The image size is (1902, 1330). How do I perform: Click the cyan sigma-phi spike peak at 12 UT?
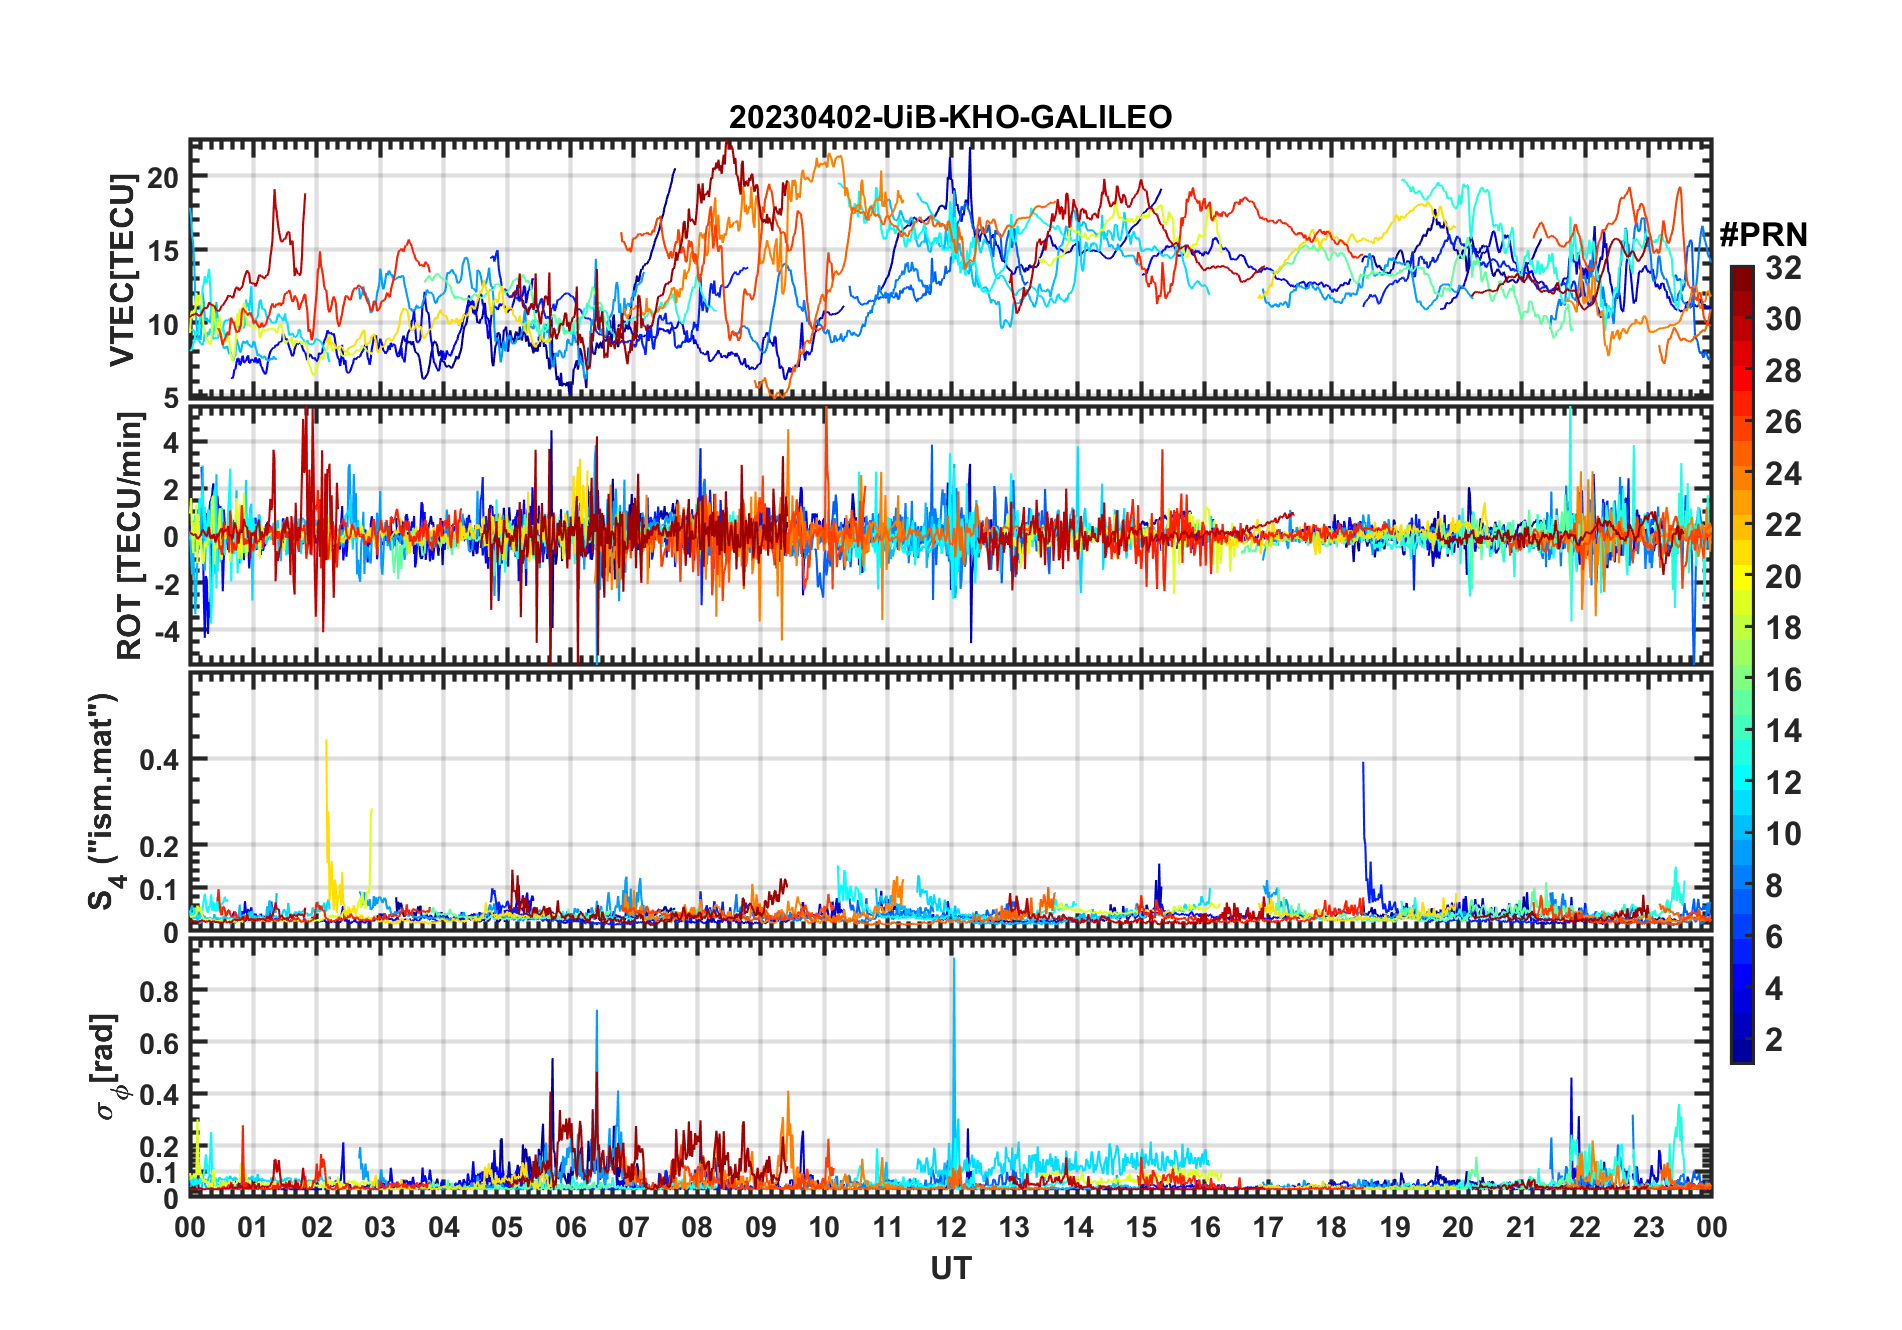tap(954, 959)
